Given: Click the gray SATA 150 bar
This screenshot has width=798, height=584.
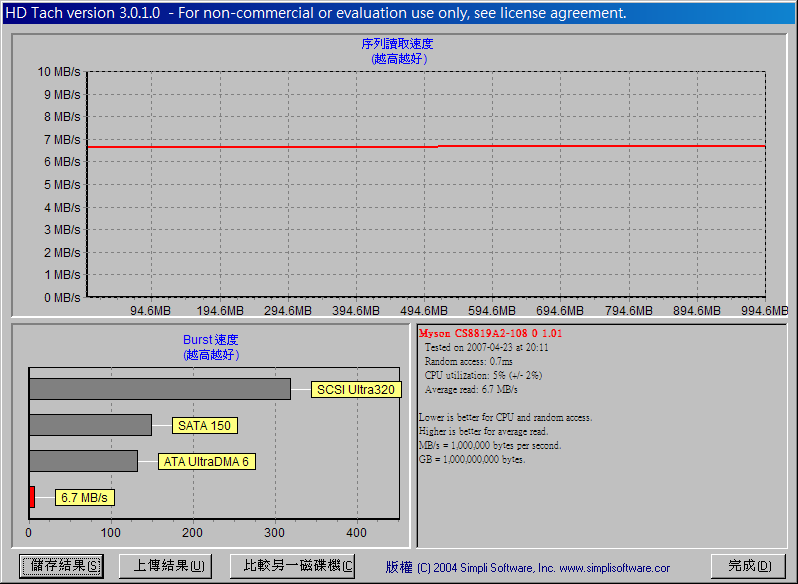Looking at the screenshot, I should [x=90, y=425].
